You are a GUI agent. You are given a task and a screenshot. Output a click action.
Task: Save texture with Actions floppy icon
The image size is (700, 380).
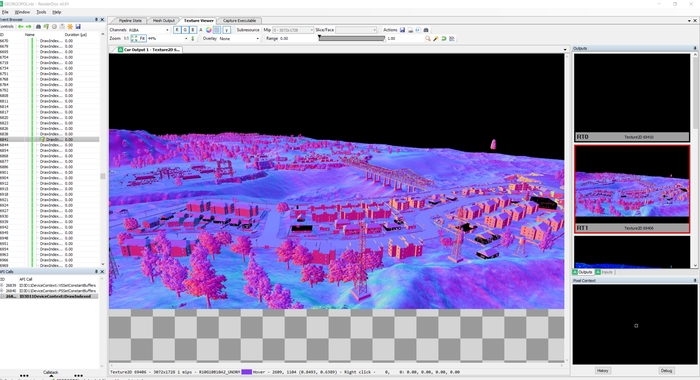pos(402,30)
